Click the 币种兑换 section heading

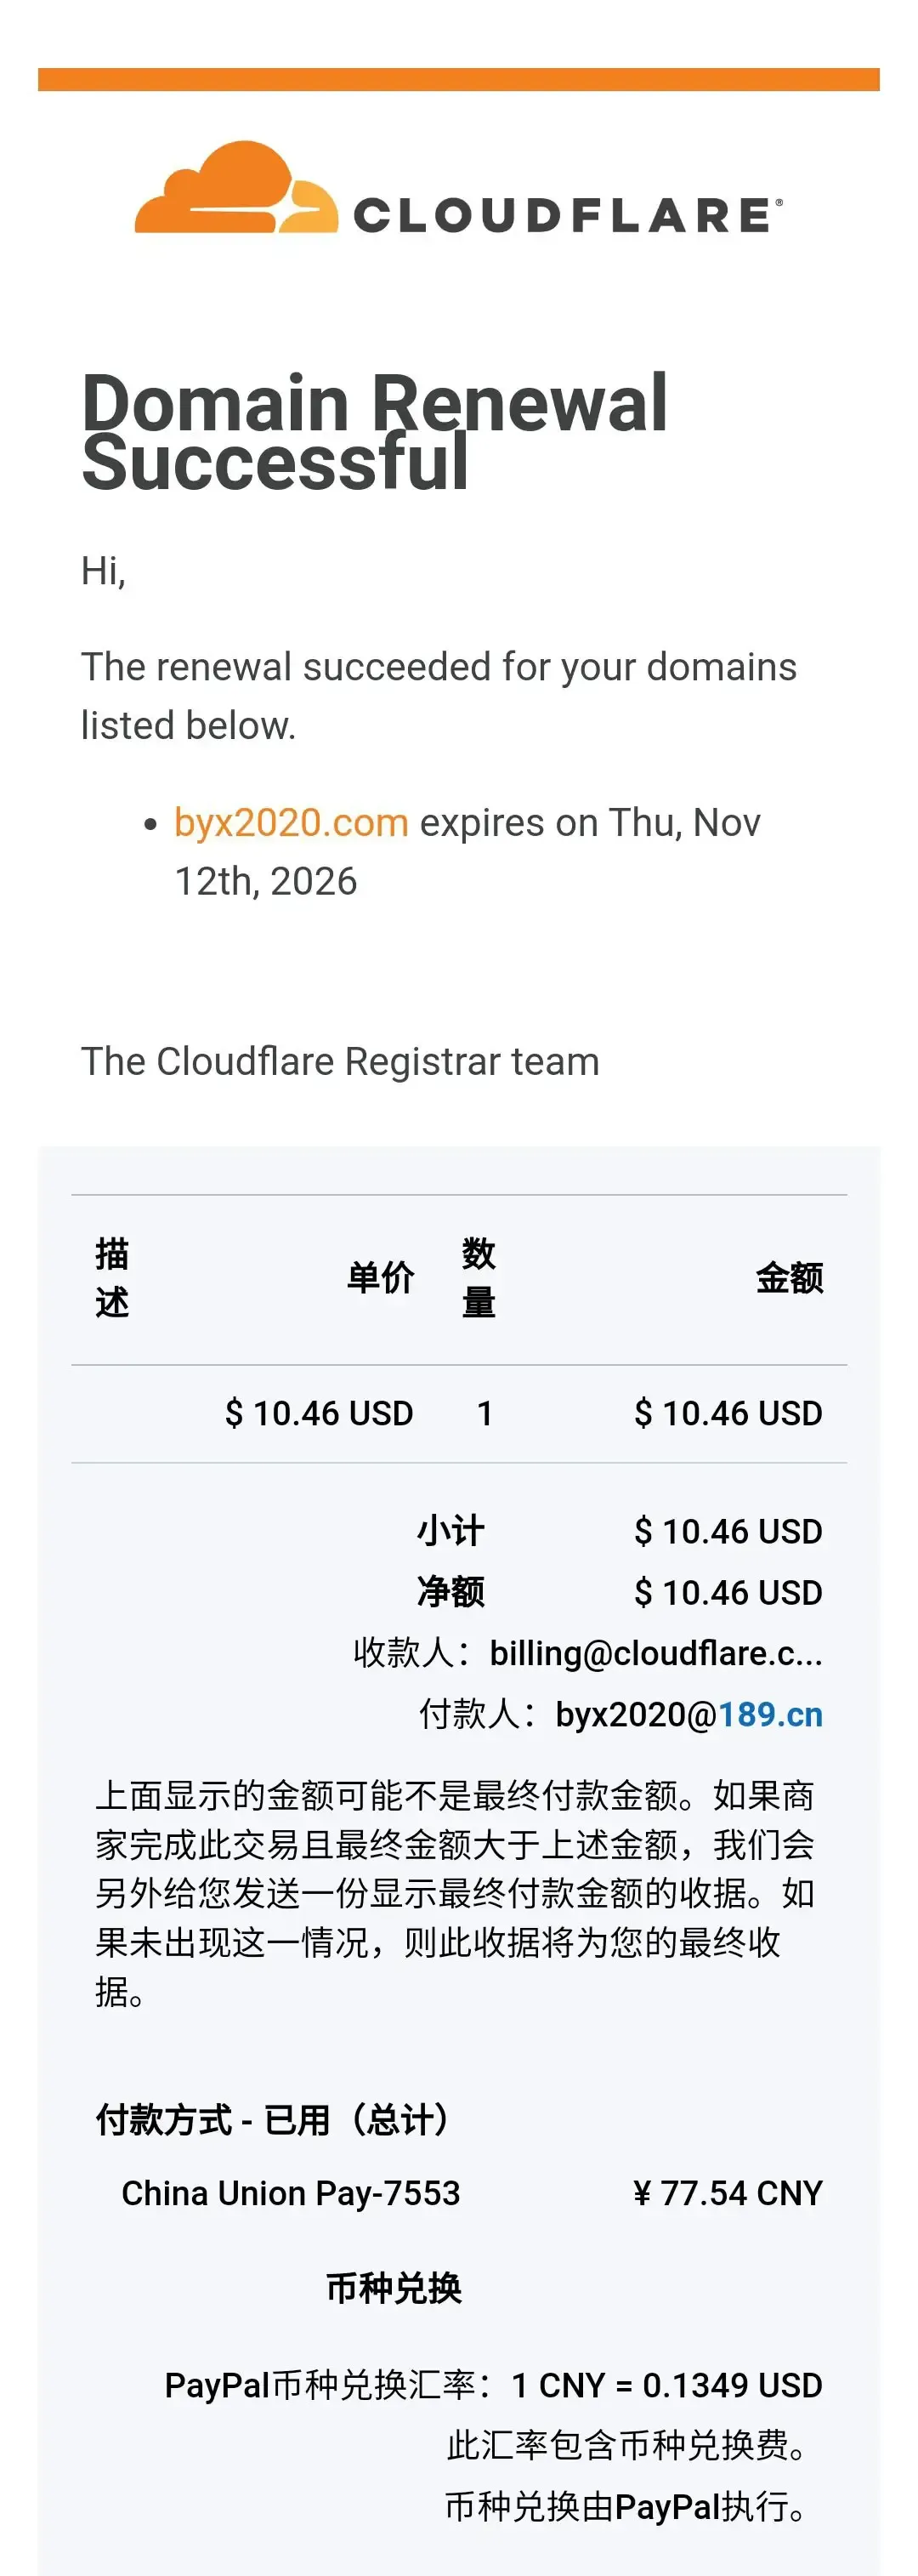point(394,2288)
